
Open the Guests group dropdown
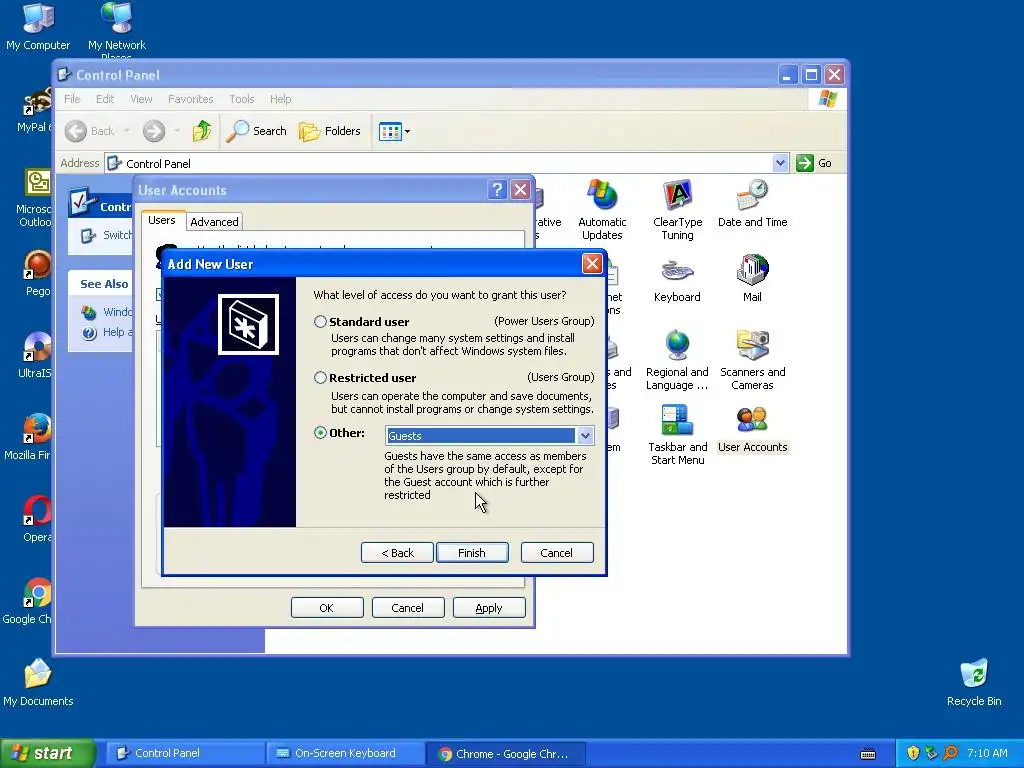point(585,436)
